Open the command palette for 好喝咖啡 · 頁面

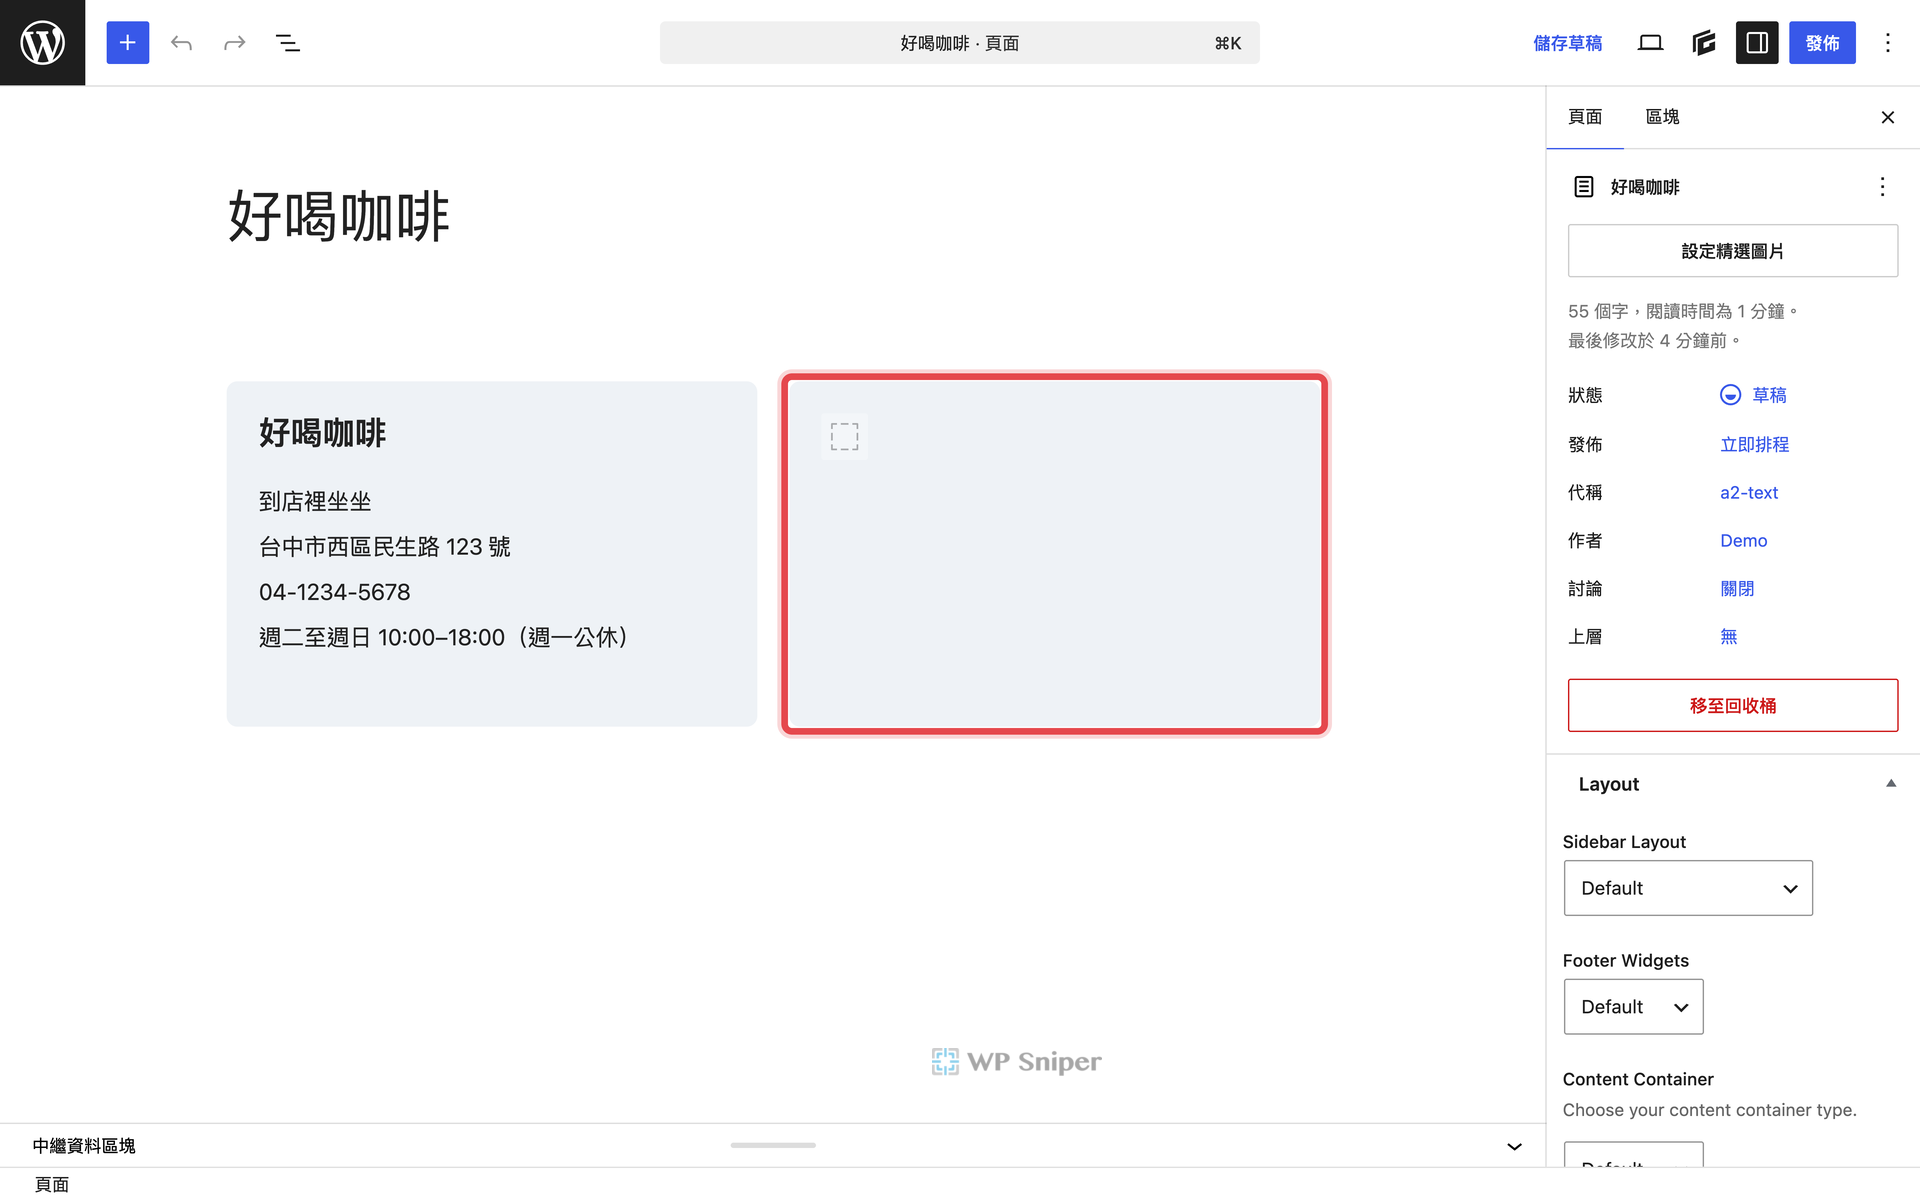click(959, 43)
